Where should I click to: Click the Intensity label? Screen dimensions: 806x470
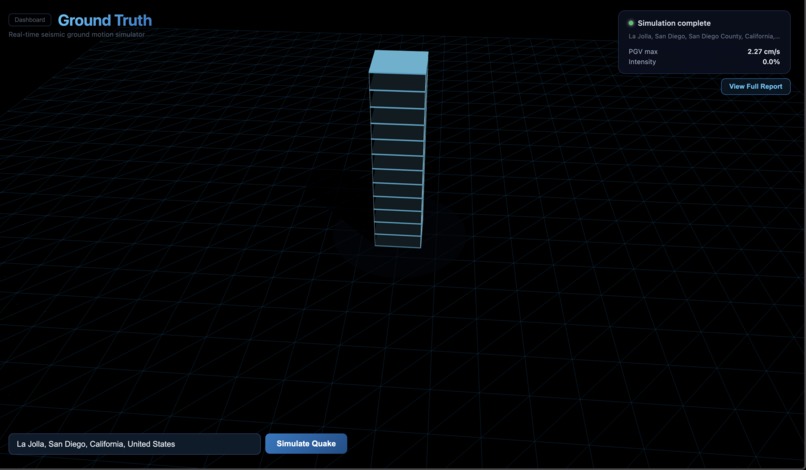tap(642, 62)
